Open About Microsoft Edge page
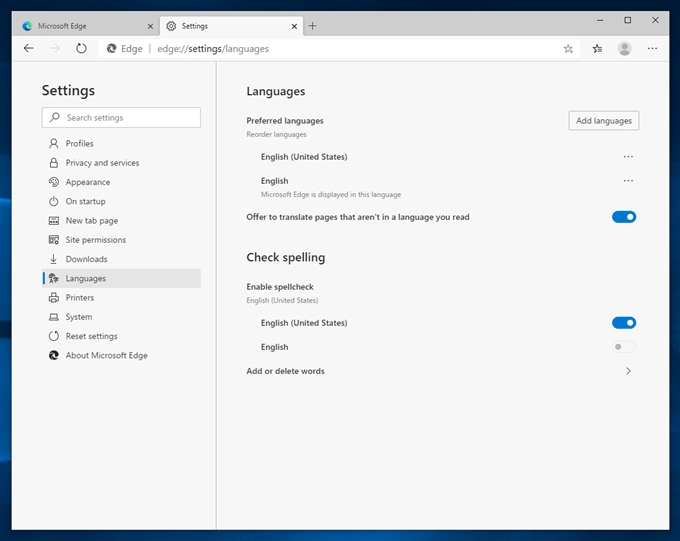The image size is (680, 541). coord(121,355)
